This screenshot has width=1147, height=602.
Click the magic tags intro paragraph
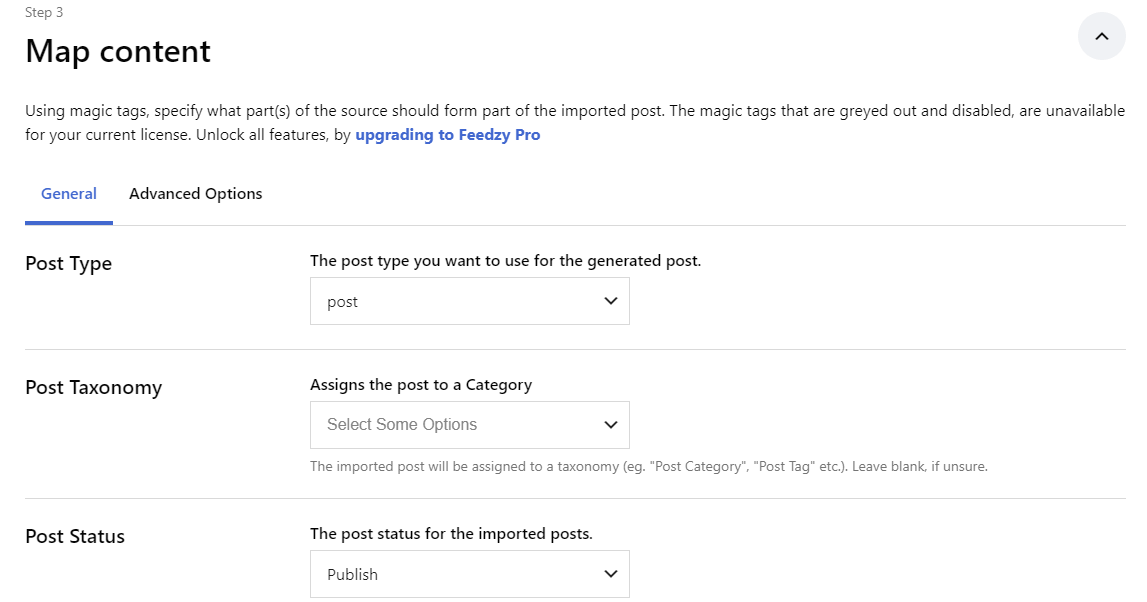pyautogui.click(x=575, y=123)
